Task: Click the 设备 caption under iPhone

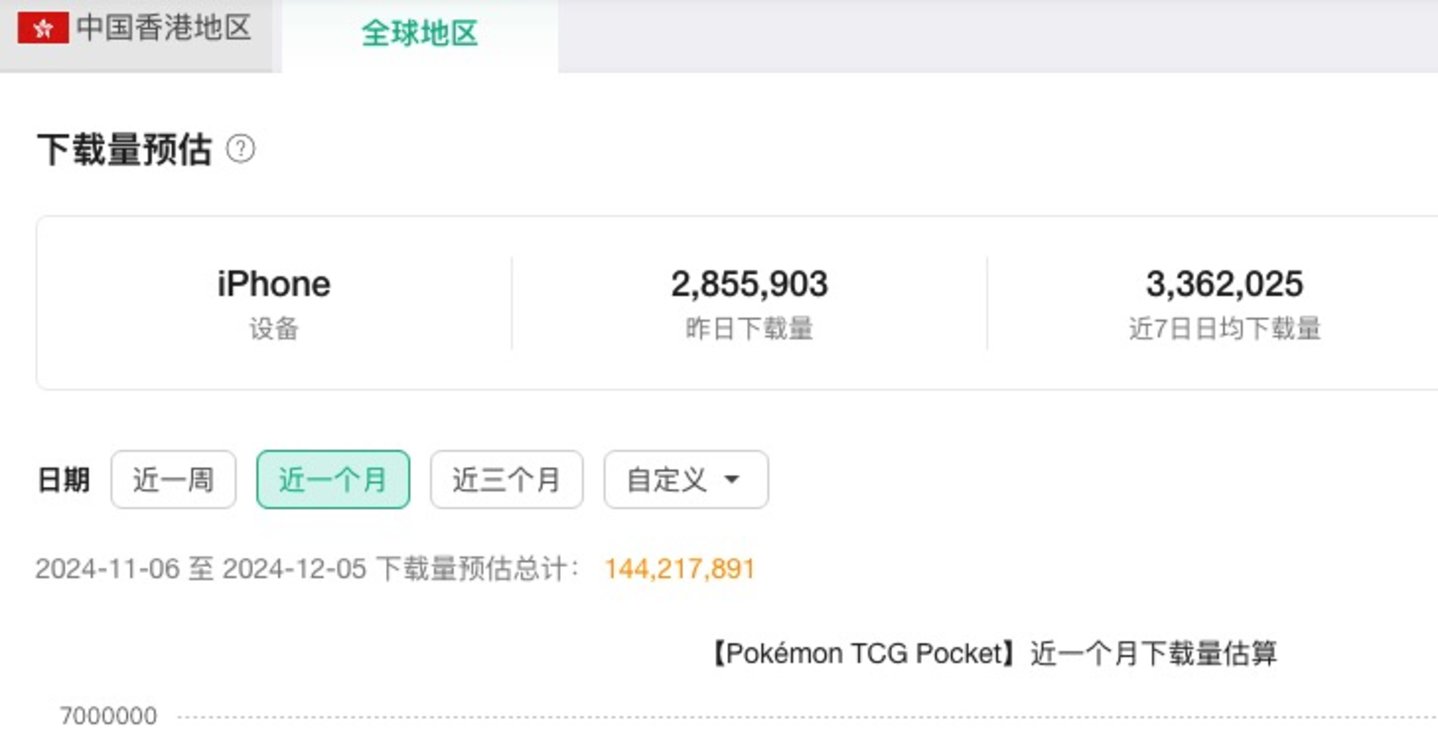Action: click(274, 329)
